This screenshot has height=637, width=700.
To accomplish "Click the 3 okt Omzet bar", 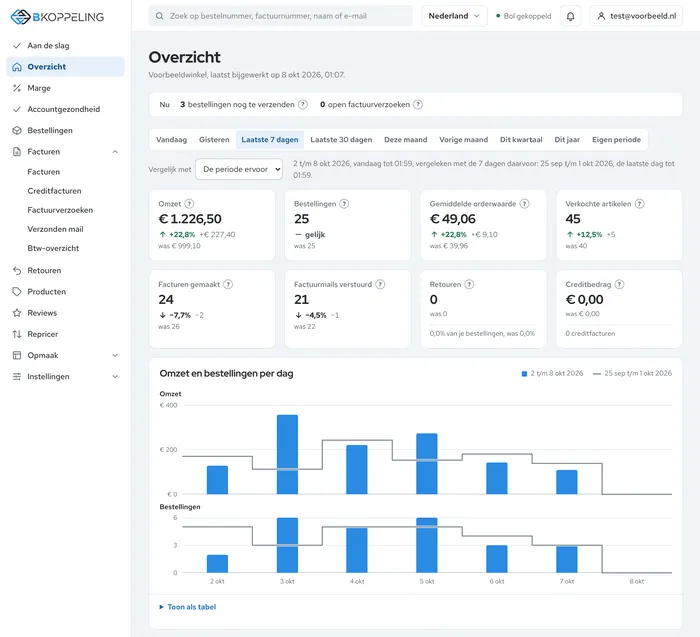I will pyautogui.click(x=287, y=454).
